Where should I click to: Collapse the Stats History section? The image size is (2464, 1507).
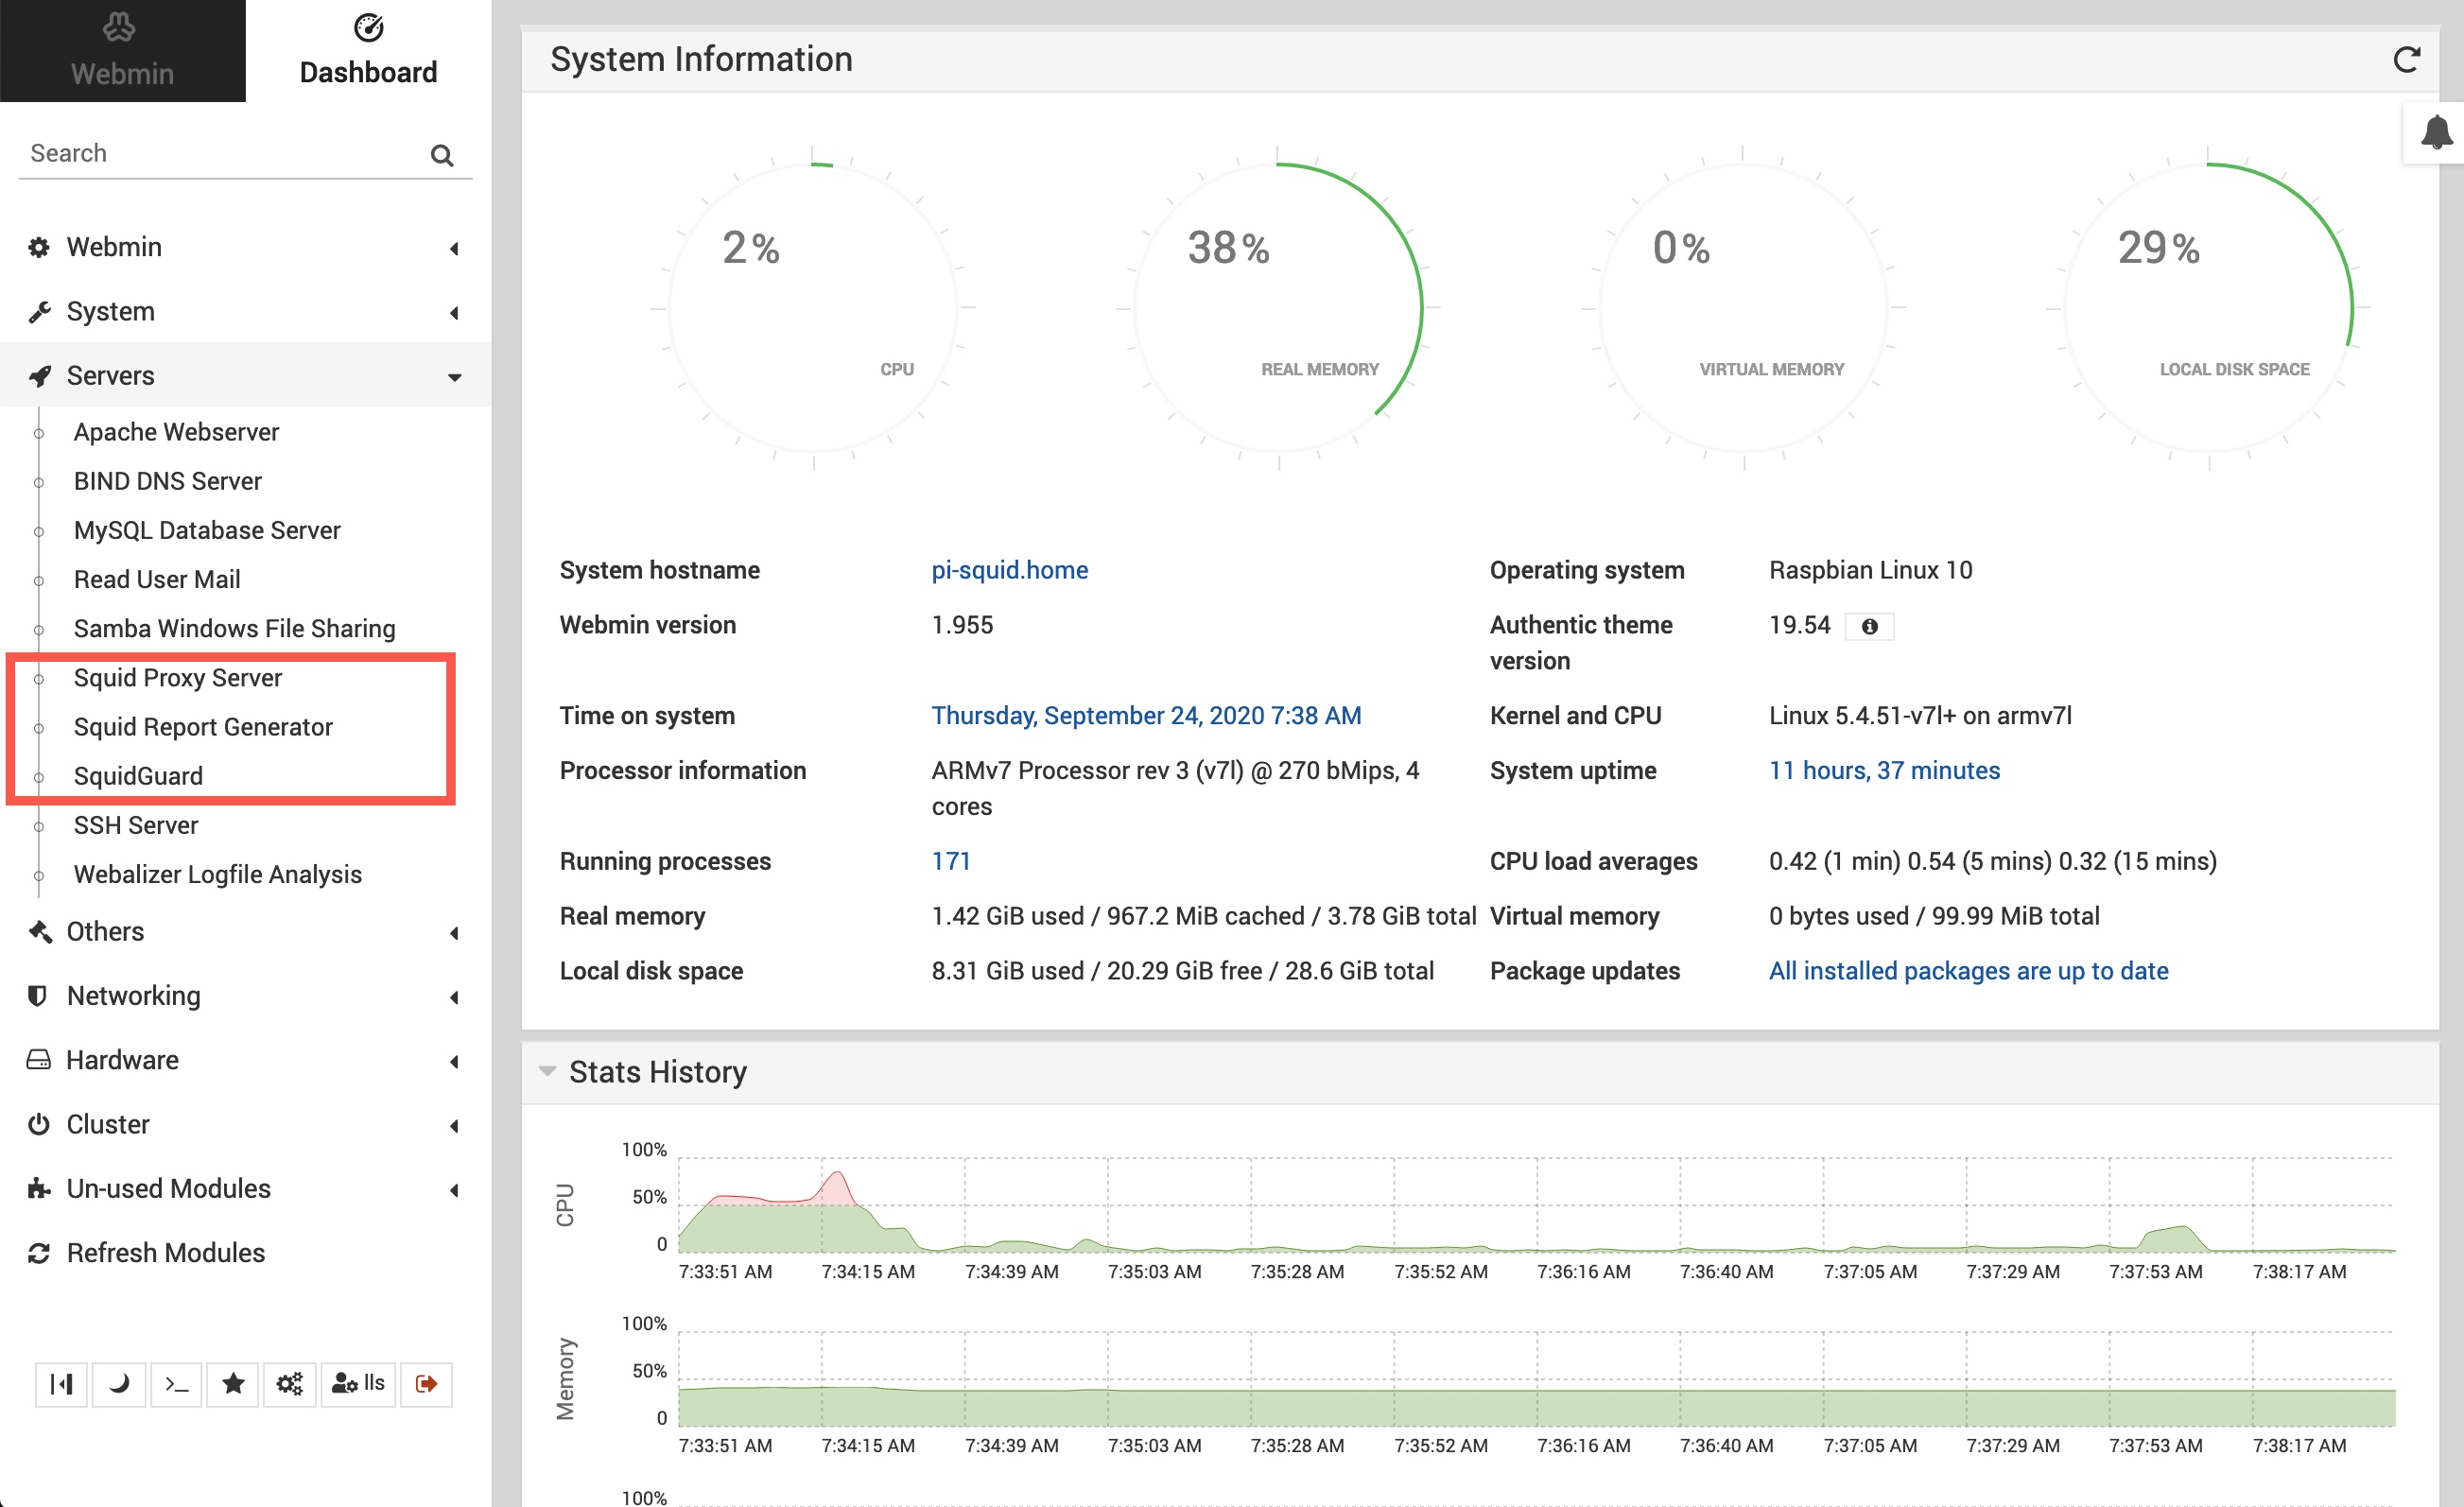pos(547,1071)
